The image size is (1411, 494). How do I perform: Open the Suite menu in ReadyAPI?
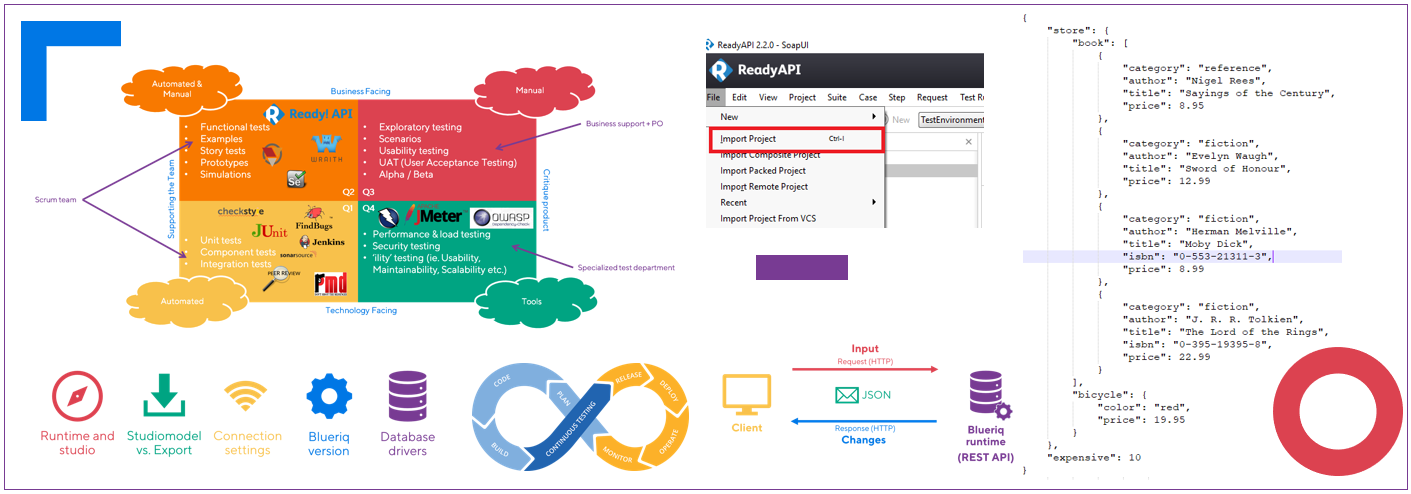tap(837, 97)
